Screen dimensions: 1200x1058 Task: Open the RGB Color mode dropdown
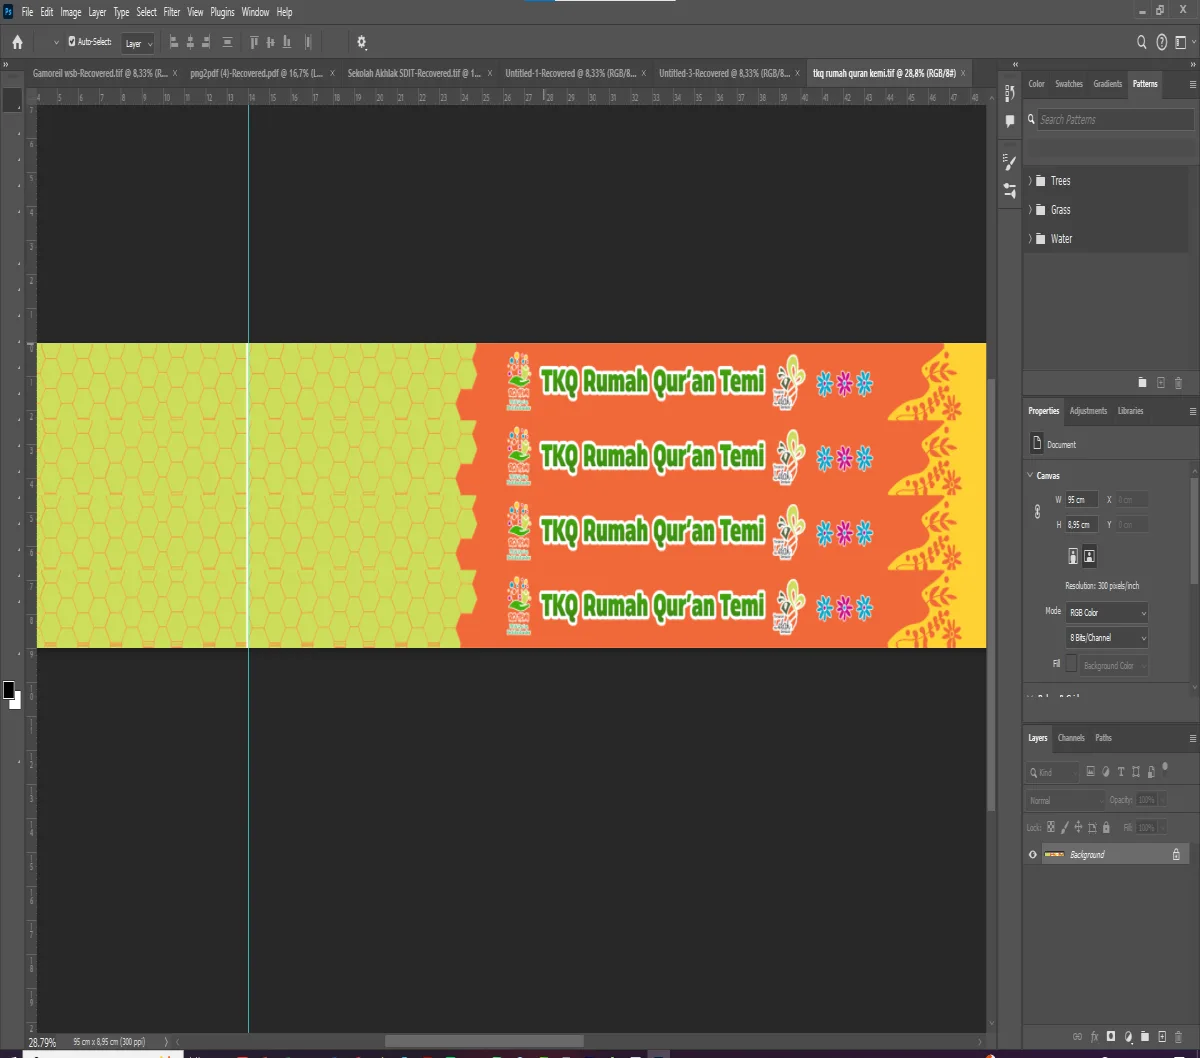[1107, 612]
